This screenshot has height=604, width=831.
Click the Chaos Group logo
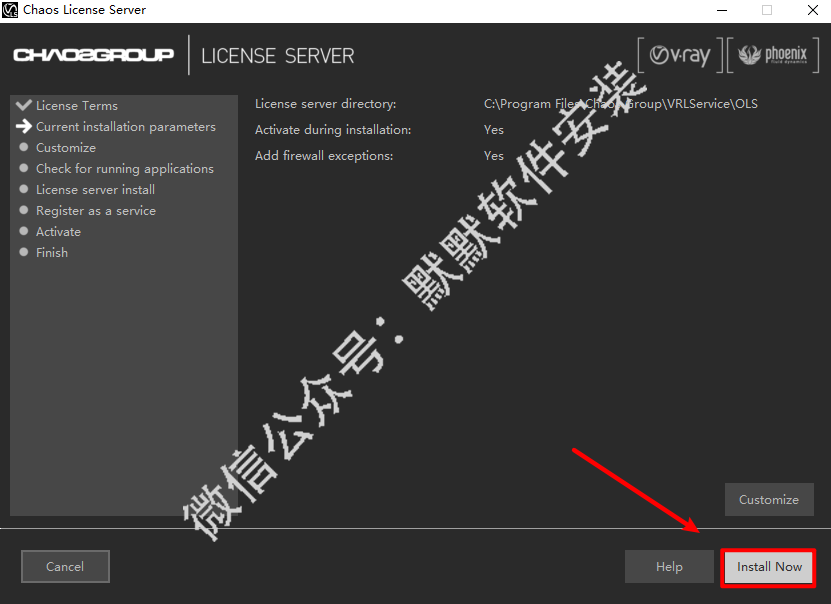tap(93, 55)
